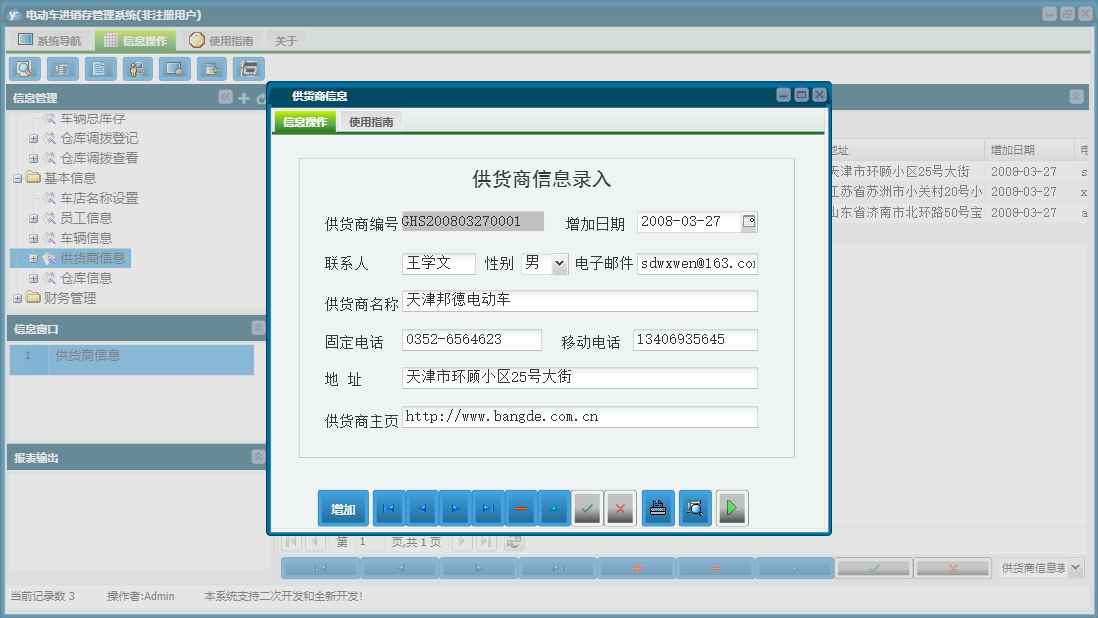
Task: Select 车辆总库存 tree item
Action: 92,119
